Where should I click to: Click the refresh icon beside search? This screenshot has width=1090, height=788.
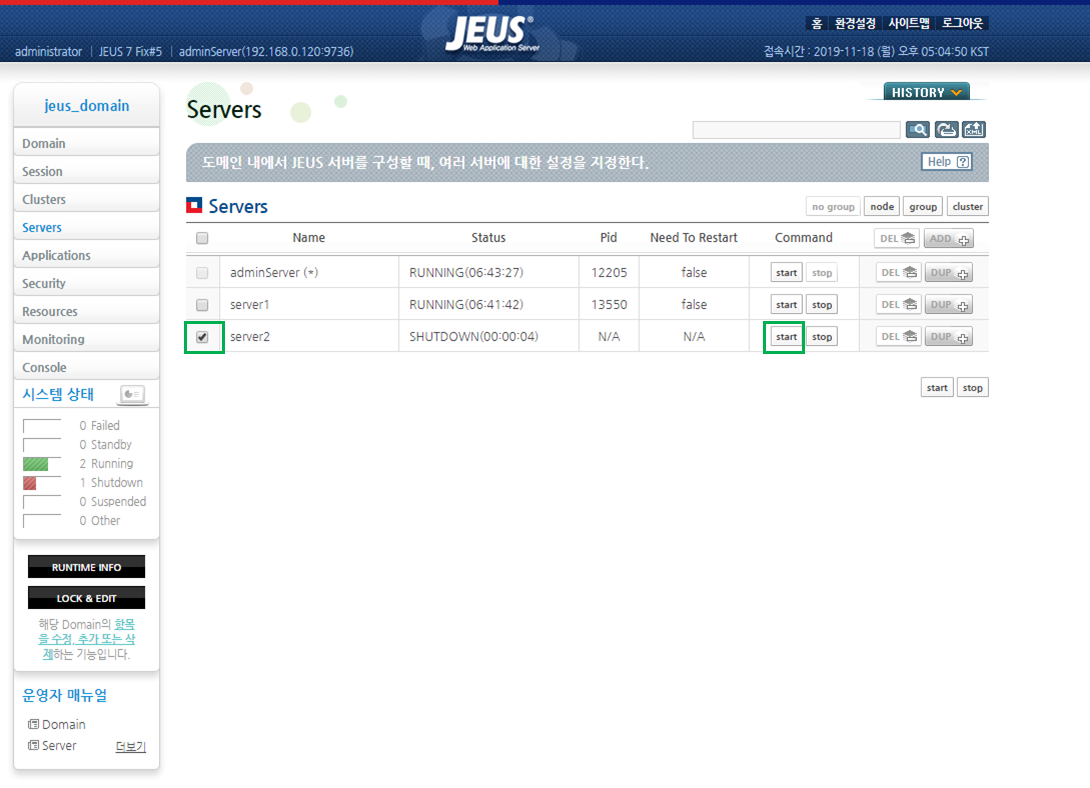point(945,129)
